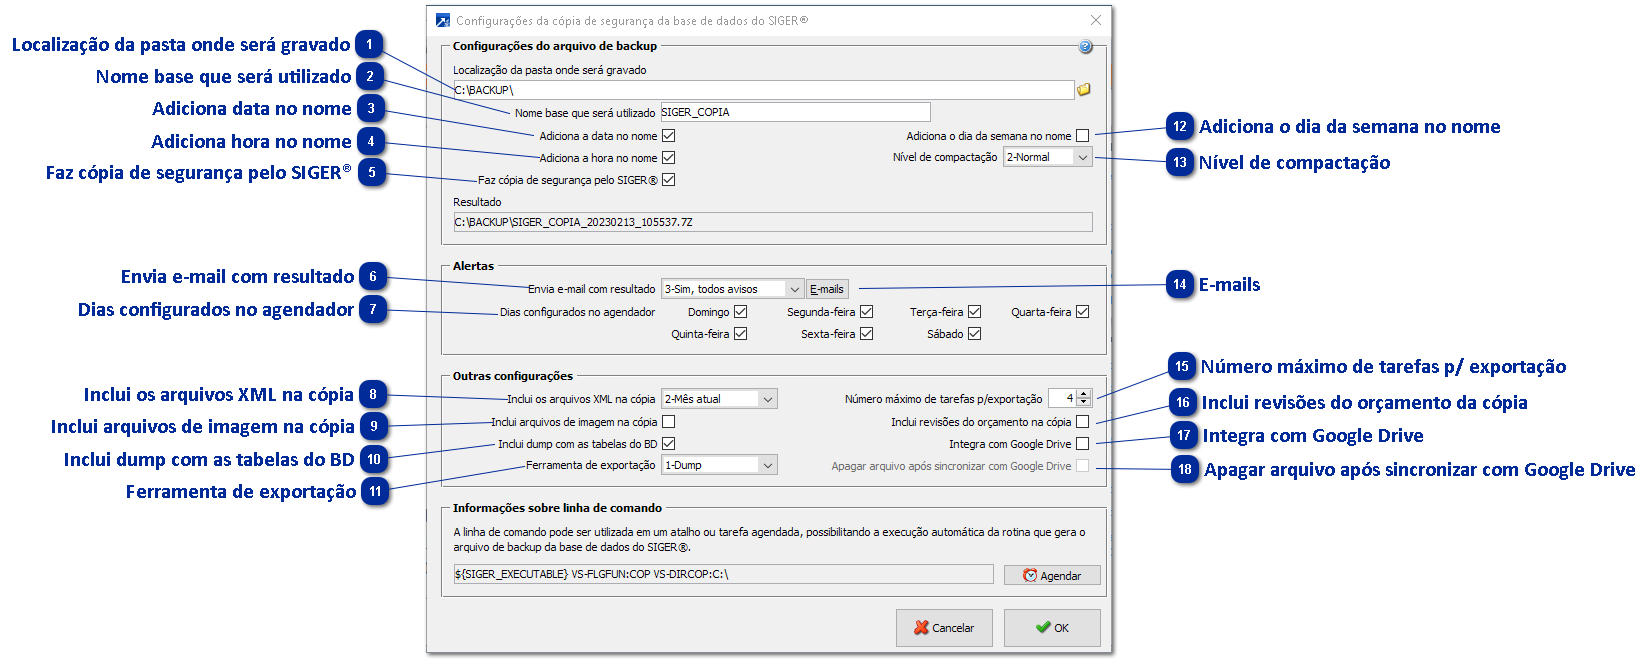Toggle the Domingo checkbox
This screenshot has width=1652, height=669.
741,312
